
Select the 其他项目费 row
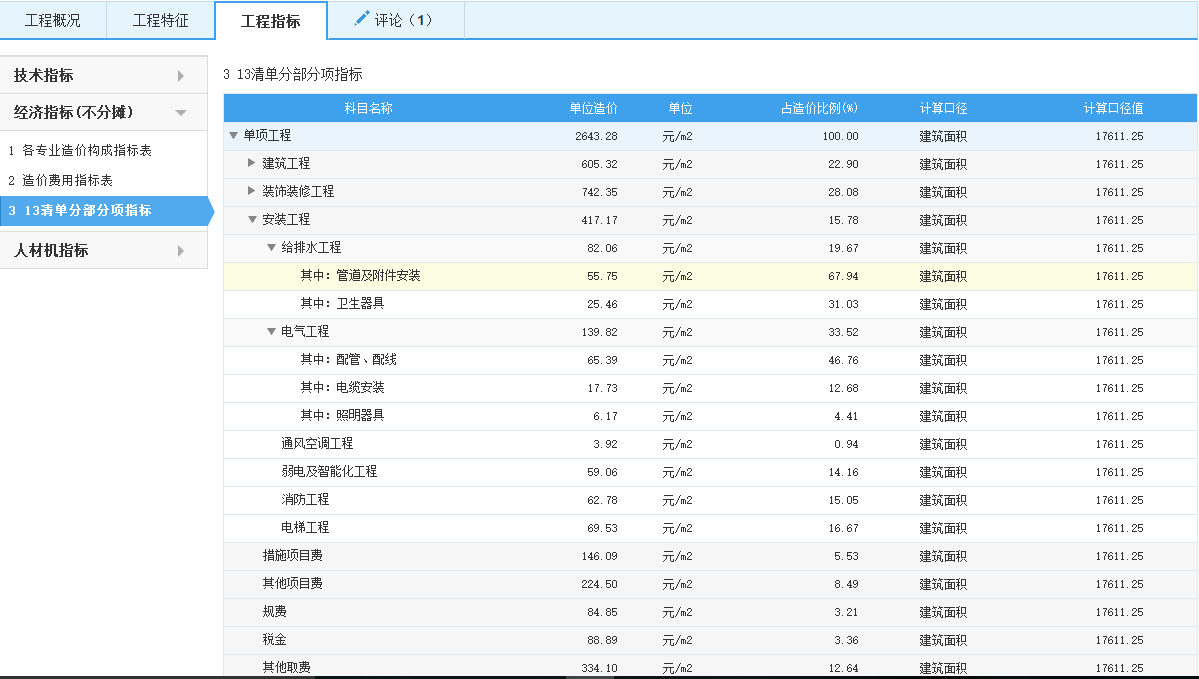point(710,584)
